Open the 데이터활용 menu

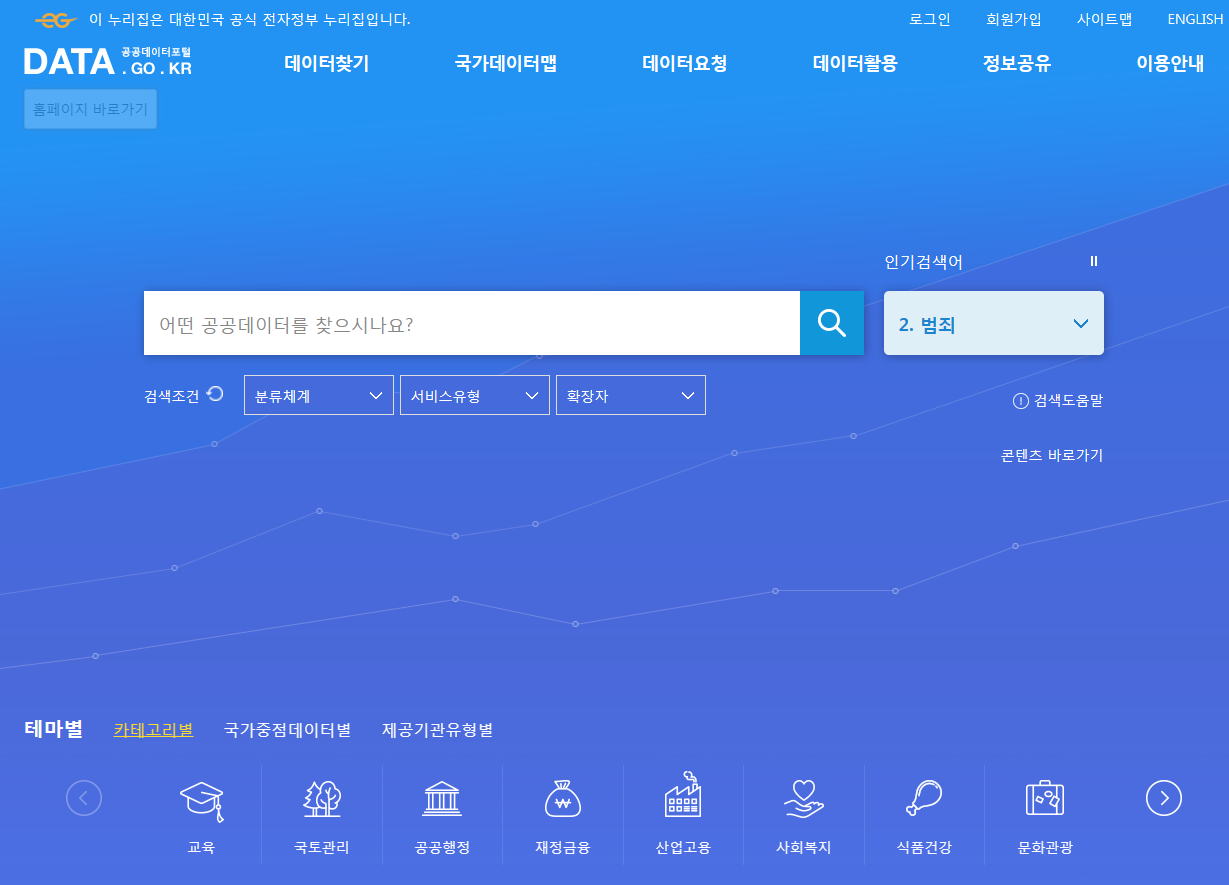[x=856, y=64]
